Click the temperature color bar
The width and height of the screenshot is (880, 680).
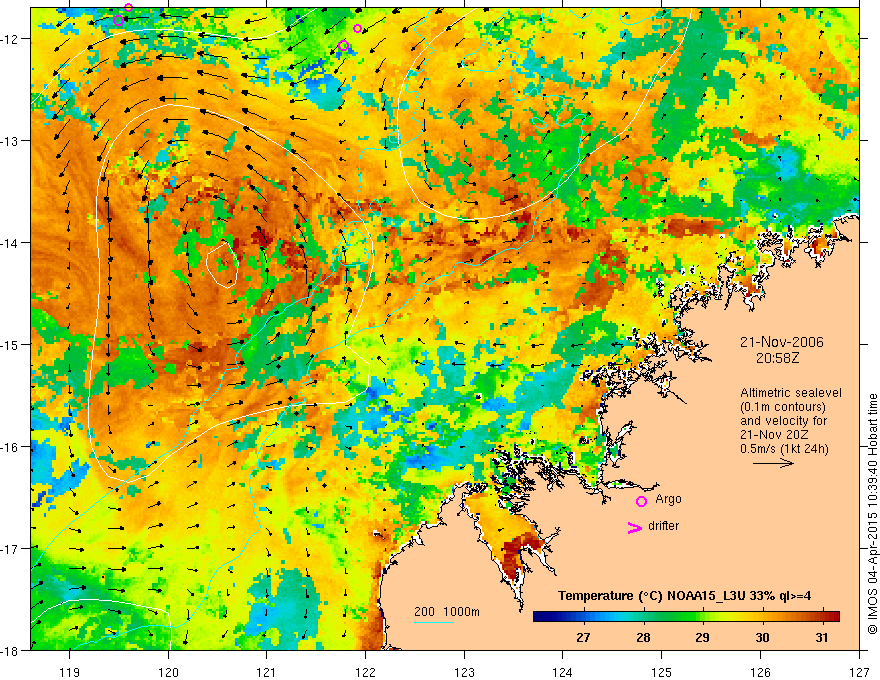(686, 617)
